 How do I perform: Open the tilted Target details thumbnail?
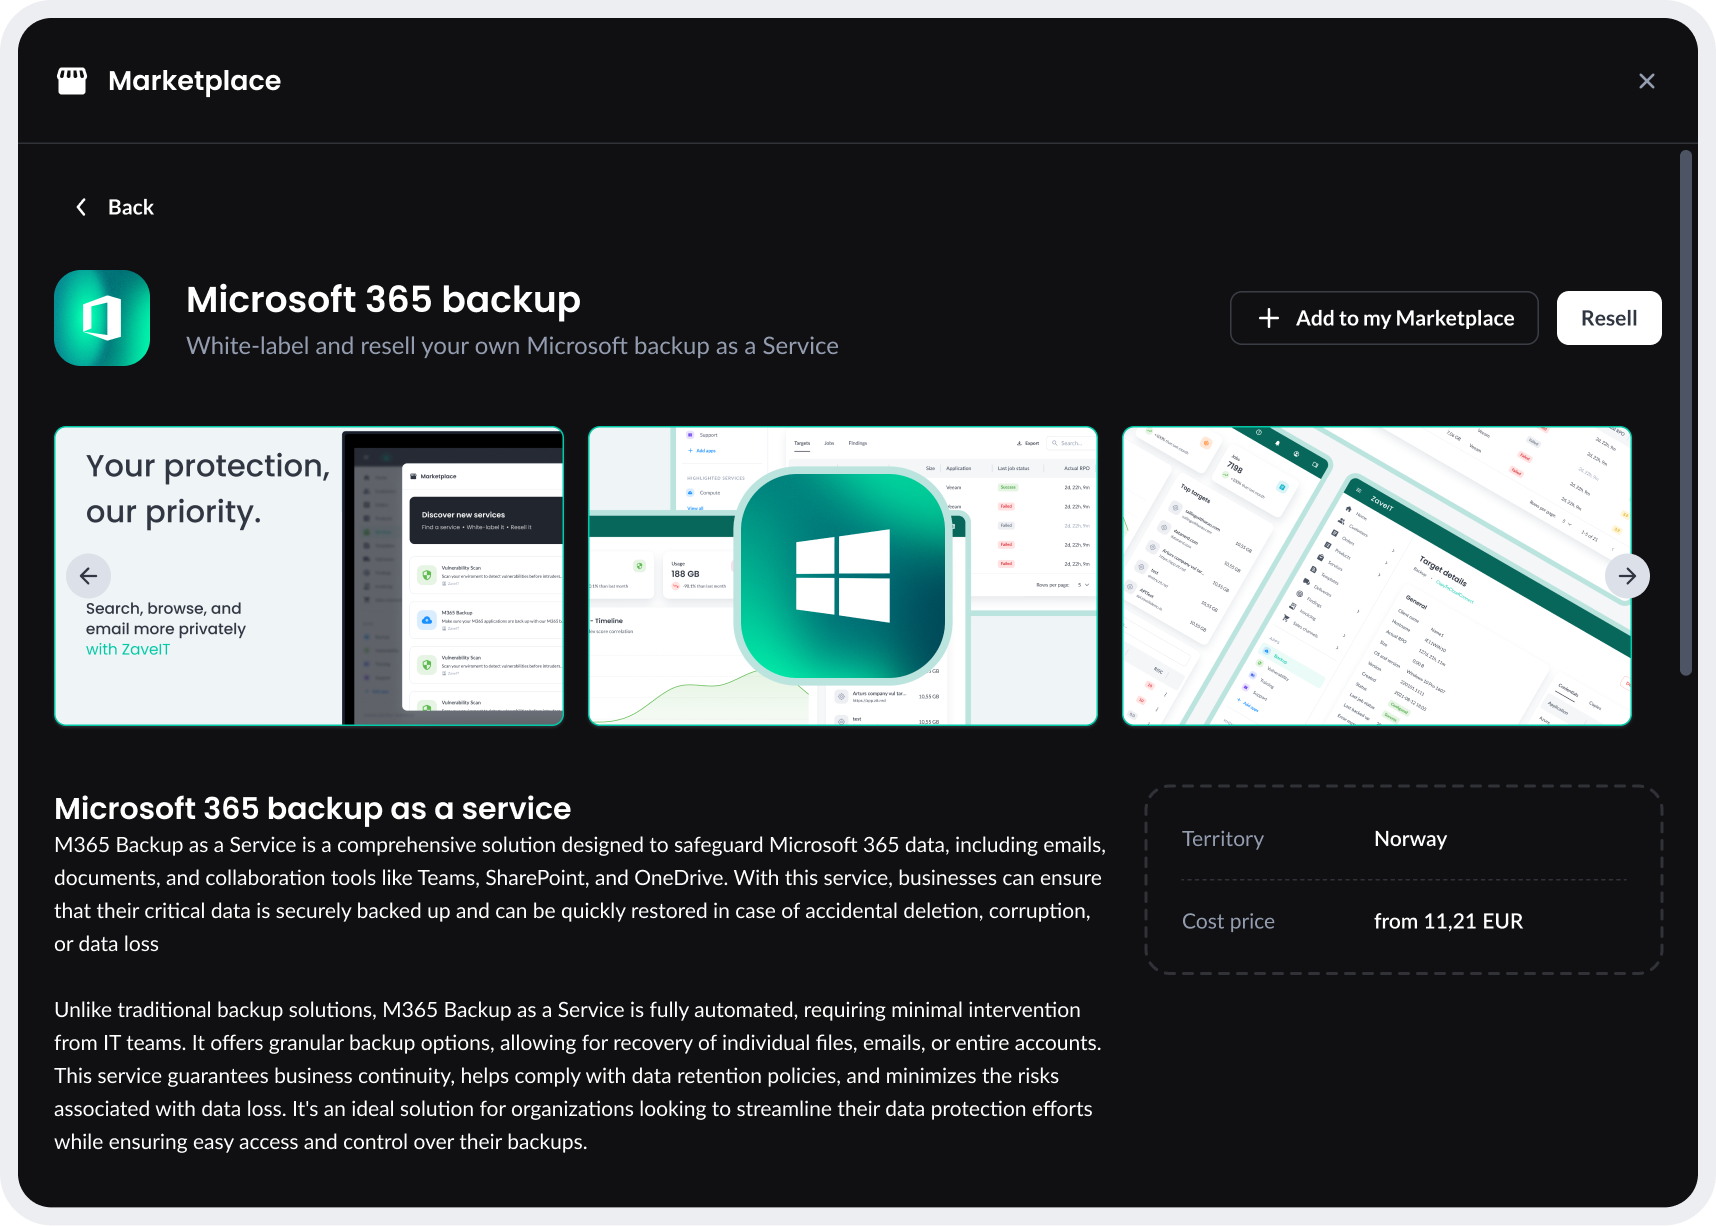coord(1377,576)
